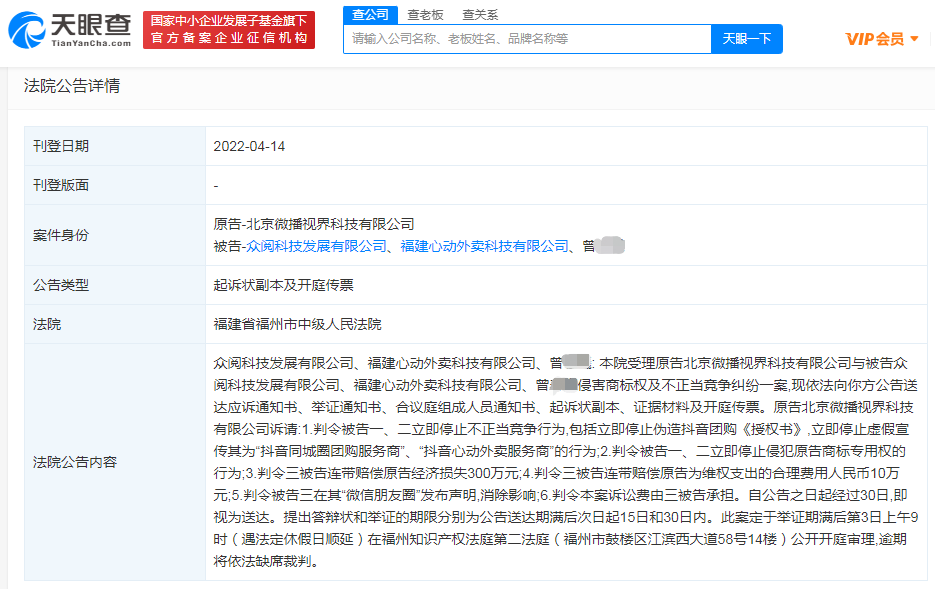Click the 刊登版面 label cell

click(115, 185)
